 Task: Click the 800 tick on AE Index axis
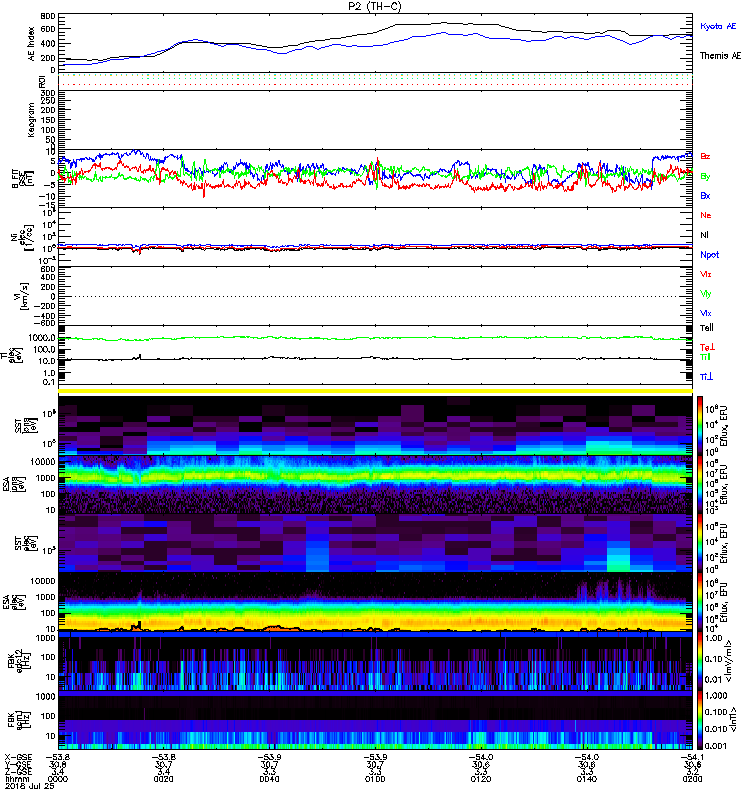click(x=48, y=16)
